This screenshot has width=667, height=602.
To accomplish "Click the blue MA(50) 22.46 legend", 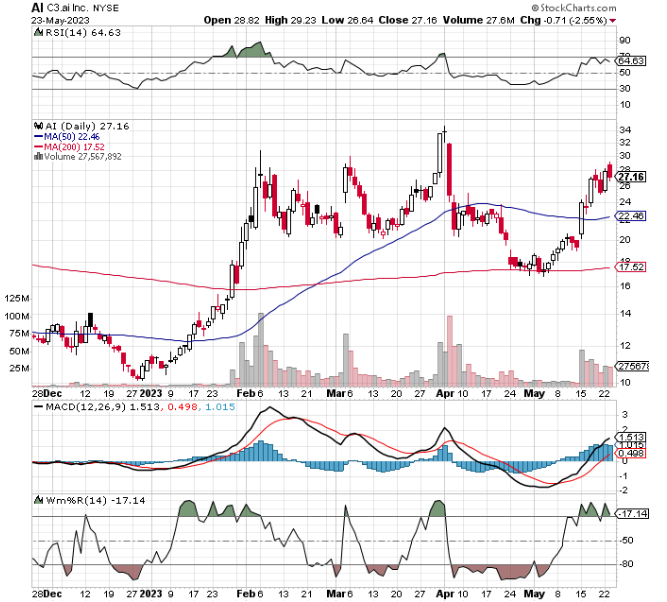I will pyautogui.click(x=67, y=137).
